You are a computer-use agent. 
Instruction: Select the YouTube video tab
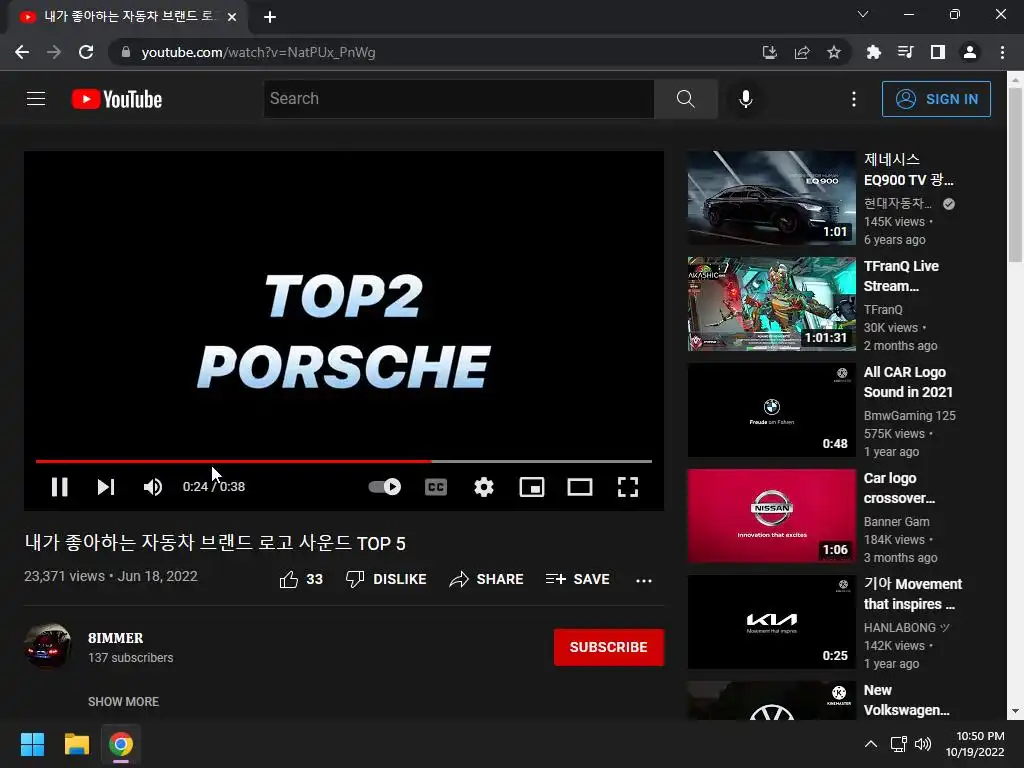point(128,17)
